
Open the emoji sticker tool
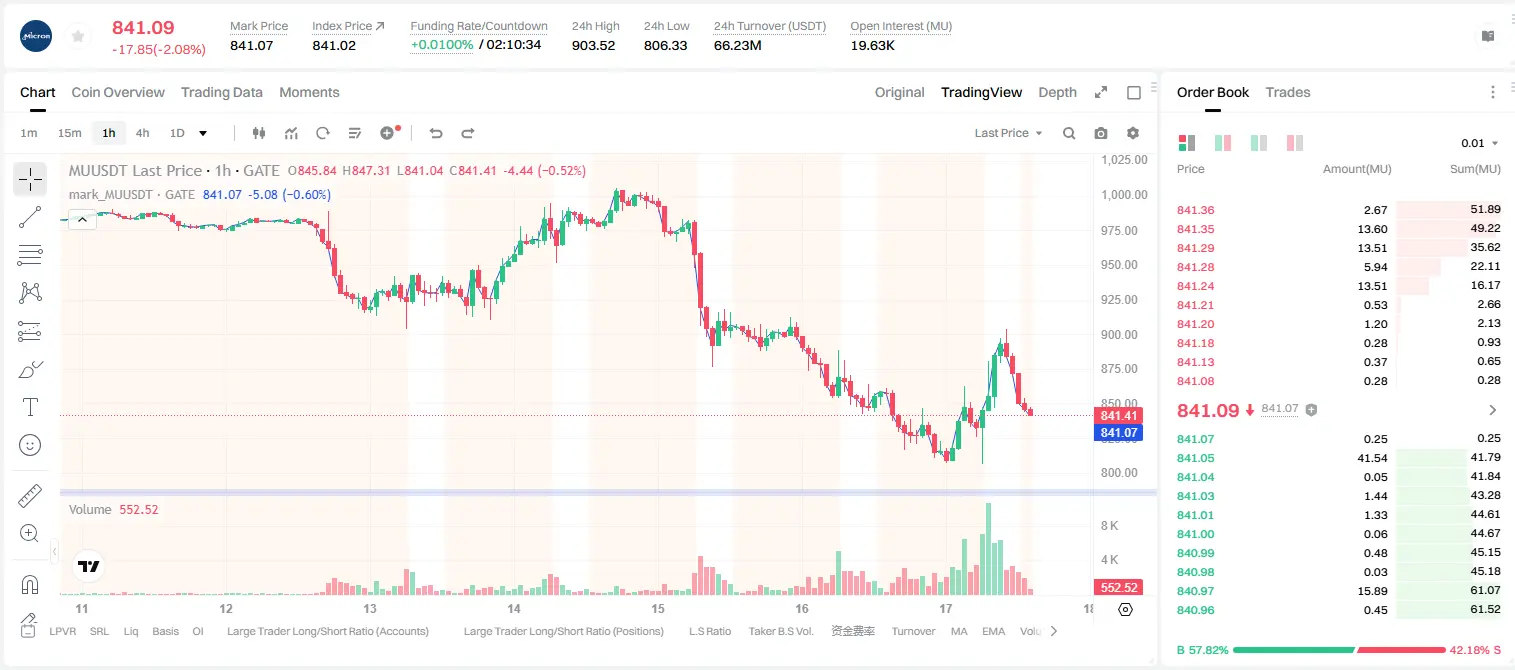30,445
